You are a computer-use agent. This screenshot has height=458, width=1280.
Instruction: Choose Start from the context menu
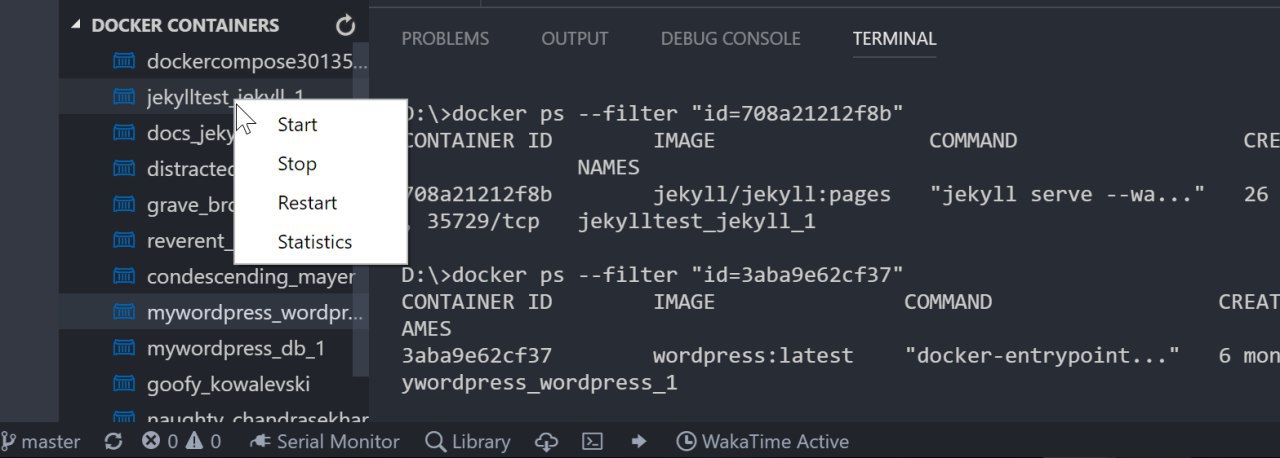[297, 125]
